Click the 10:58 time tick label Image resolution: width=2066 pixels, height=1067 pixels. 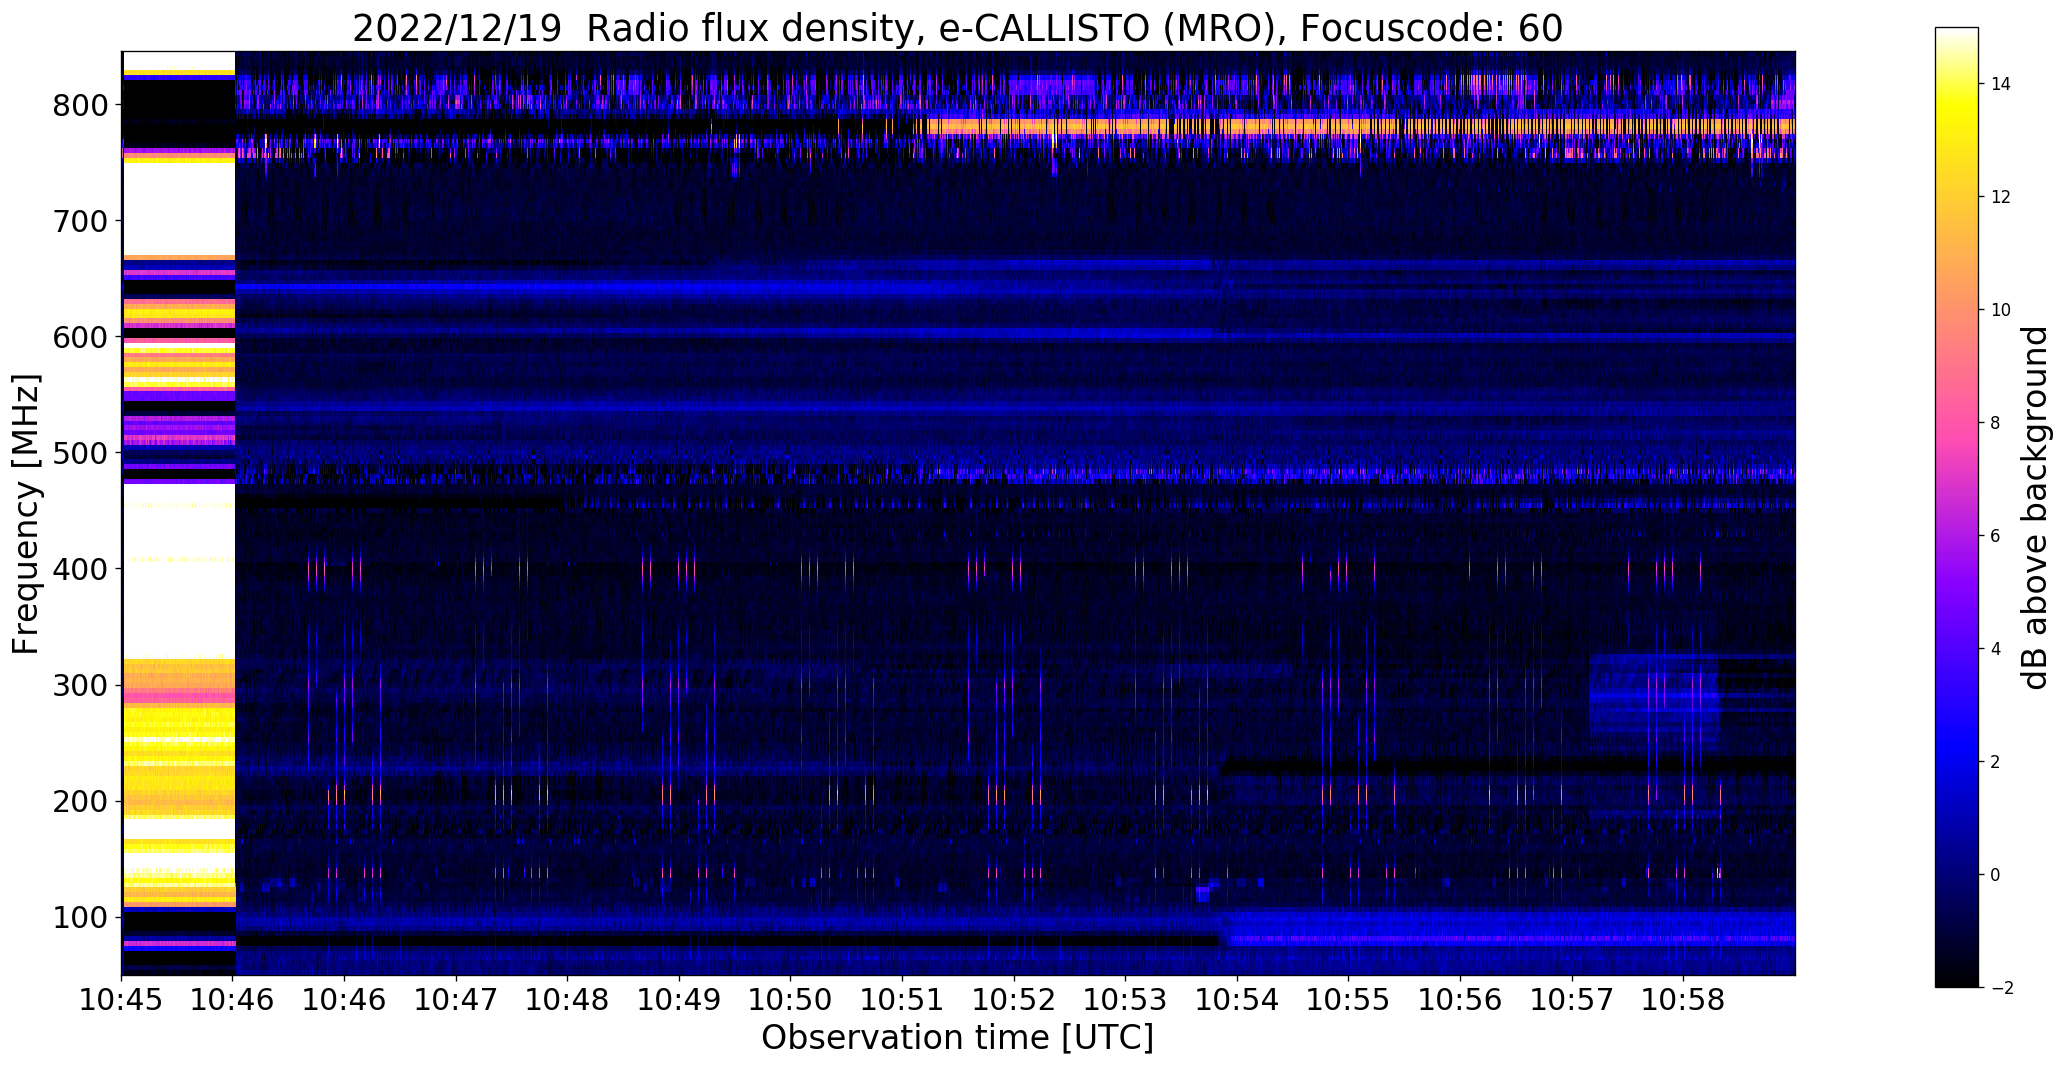click(1683, 1000)
